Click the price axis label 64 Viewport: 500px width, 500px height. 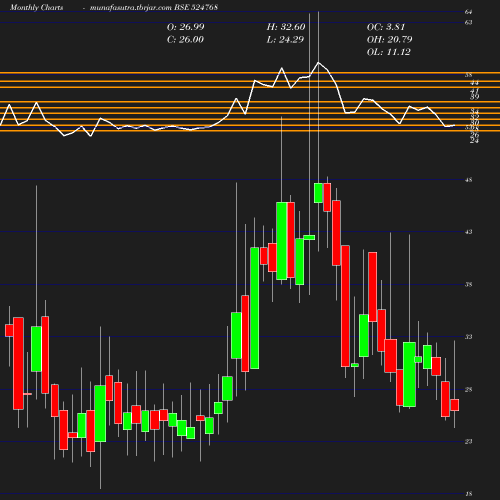(469, 12)
